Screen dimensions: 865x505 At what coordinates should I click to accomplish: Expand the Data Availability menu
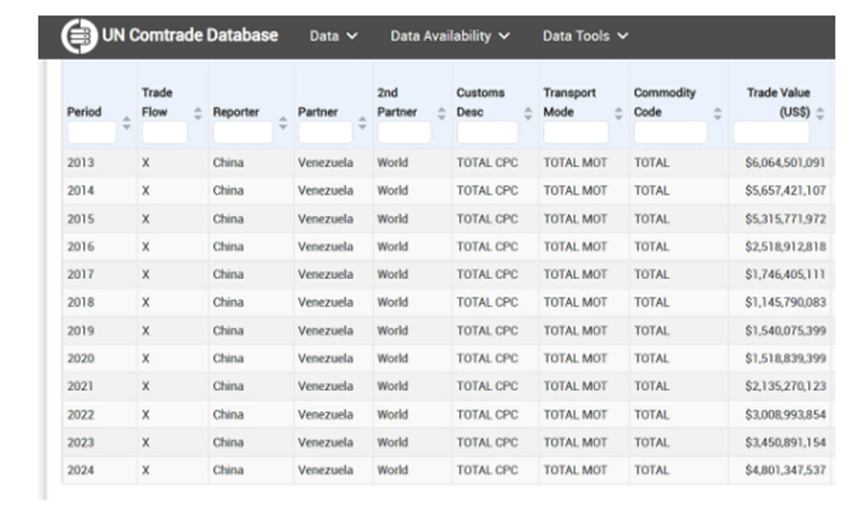450,36
